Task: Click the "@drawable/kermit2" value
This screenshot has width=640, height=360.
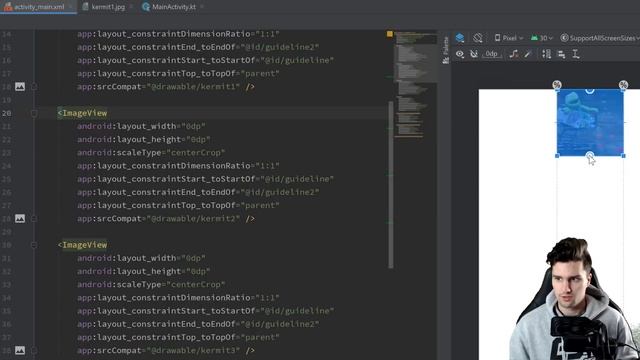Action: pos(193,218)
